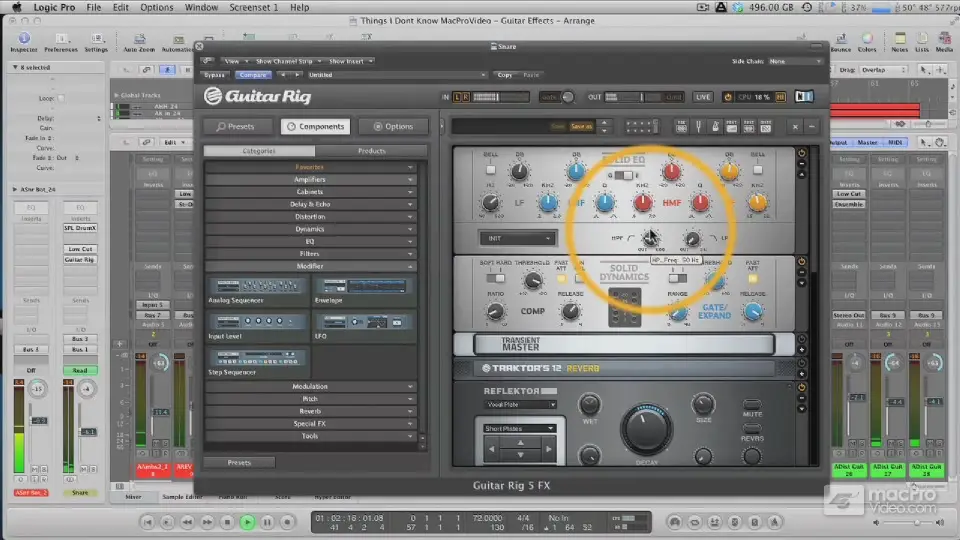Image resolution: width=960 pixels, height=540 pixels.
Task: Click the Record button in transport
Action: point(287,522)
